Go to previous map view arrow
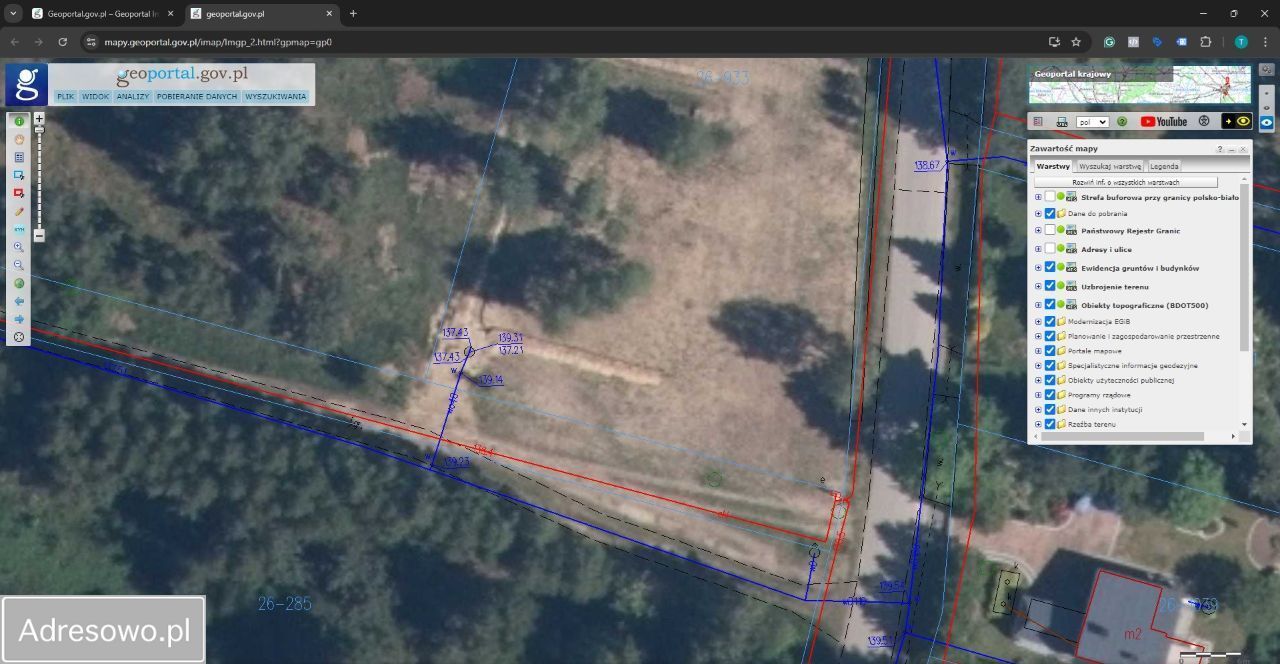The width and height of the screenshot is (1280, 664). pyautogui.click(x=19, y=301)
